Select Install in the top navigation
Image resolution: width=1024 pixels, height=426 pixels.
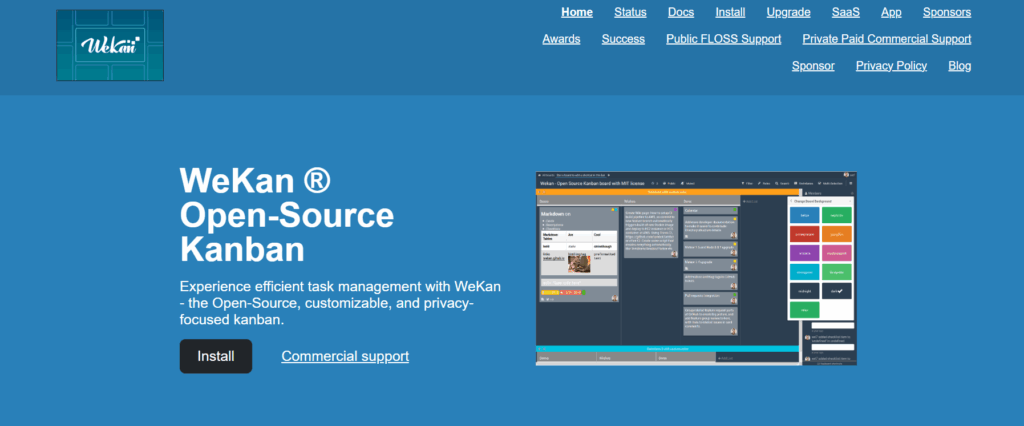point(730,13)
